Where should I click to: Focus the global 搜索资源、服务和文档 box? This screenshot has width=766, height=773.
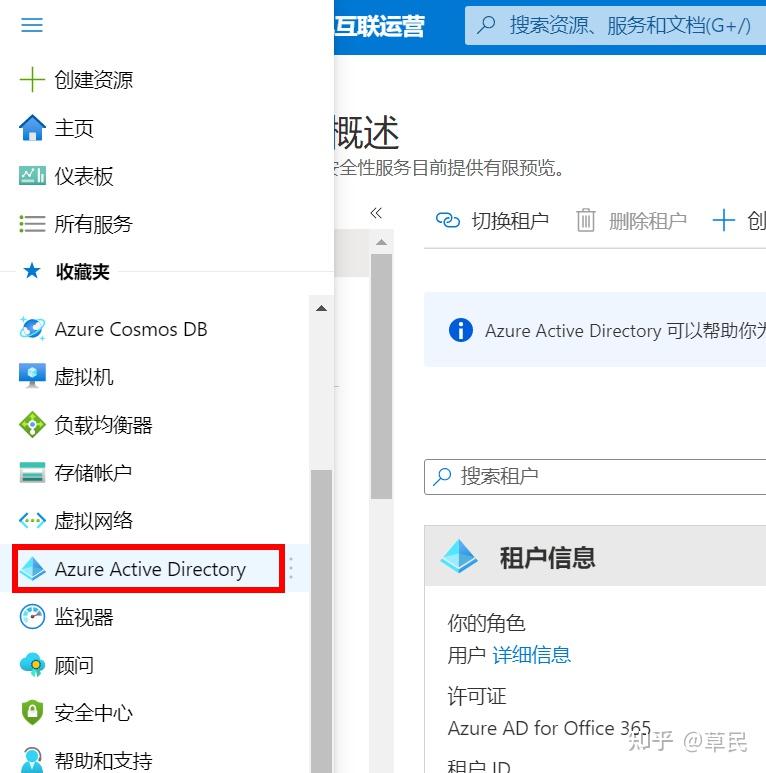coord(615,25)
